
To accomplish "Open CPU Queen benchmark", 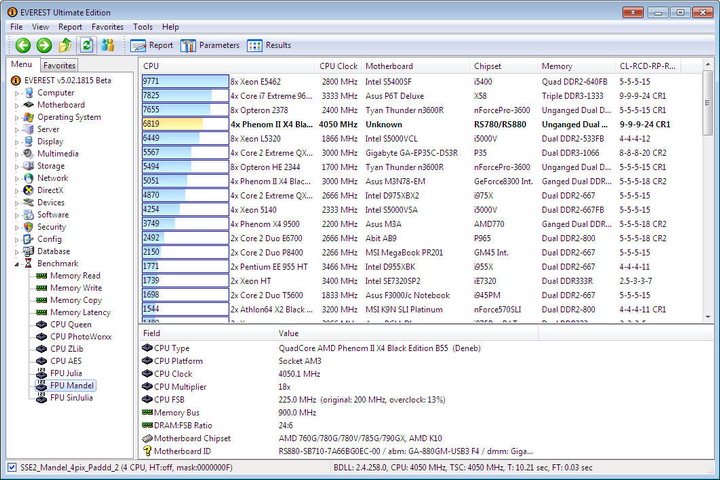I will tap(64, 324).
